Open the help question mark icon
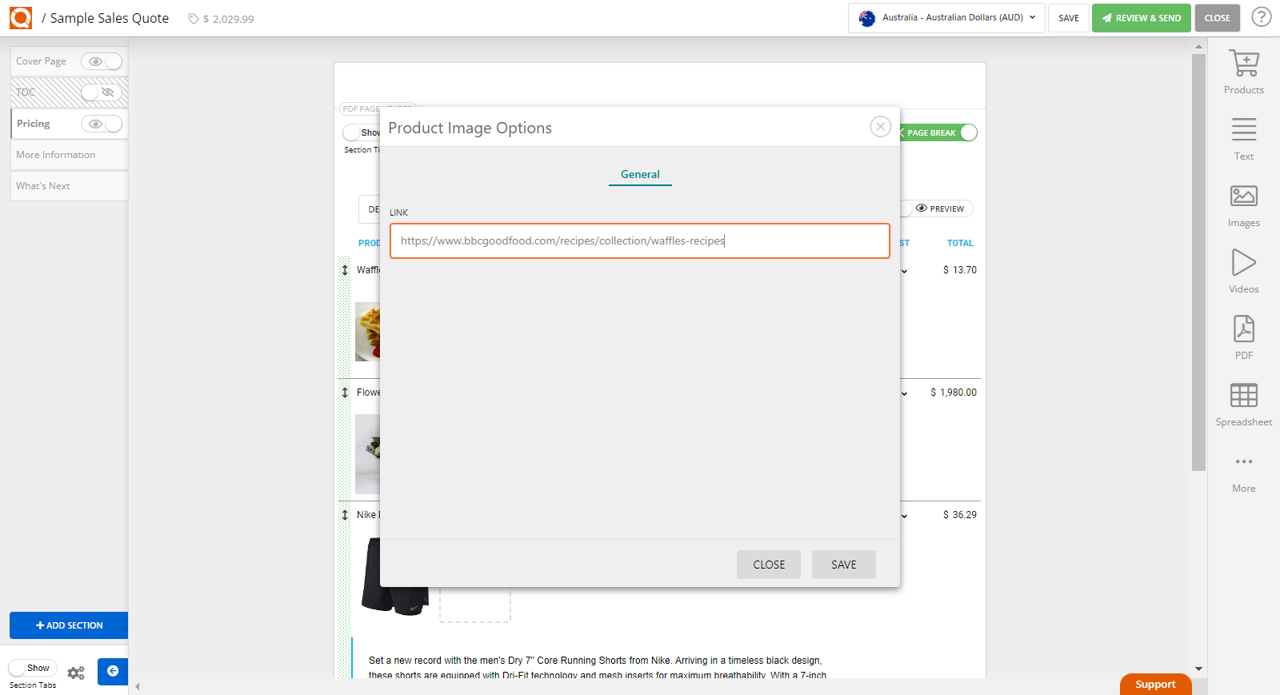Viewport: 1280px width, 695px height. (1261, 17)
